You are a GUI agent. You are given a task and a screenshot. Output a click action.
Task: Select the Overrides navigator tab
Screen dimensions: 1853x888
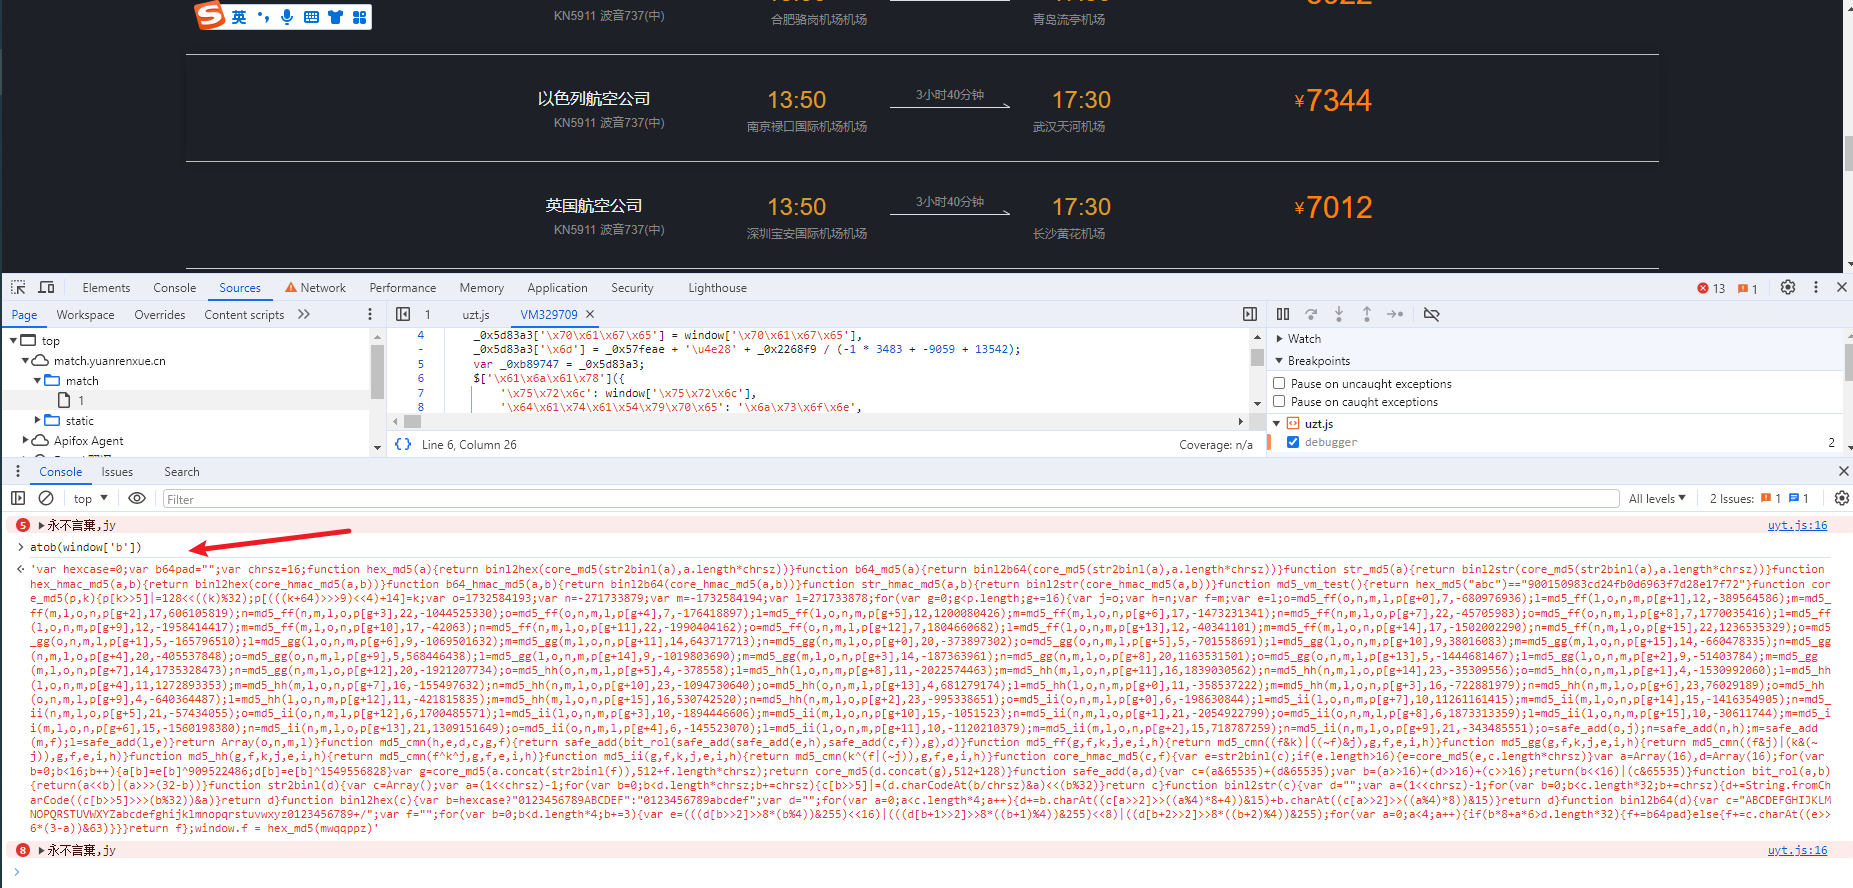pos(160,315)
